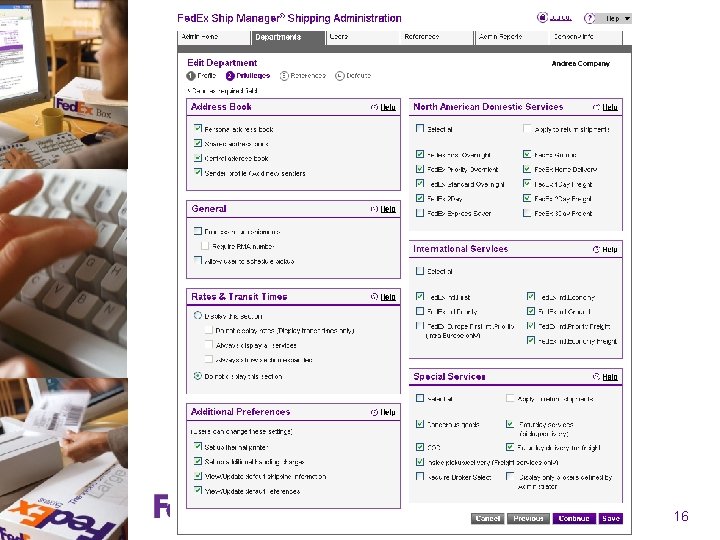The image size is (720, 540).
Task: Enable FedEx Express Saver
Action: pyautogui.click(x=420, y=213)
